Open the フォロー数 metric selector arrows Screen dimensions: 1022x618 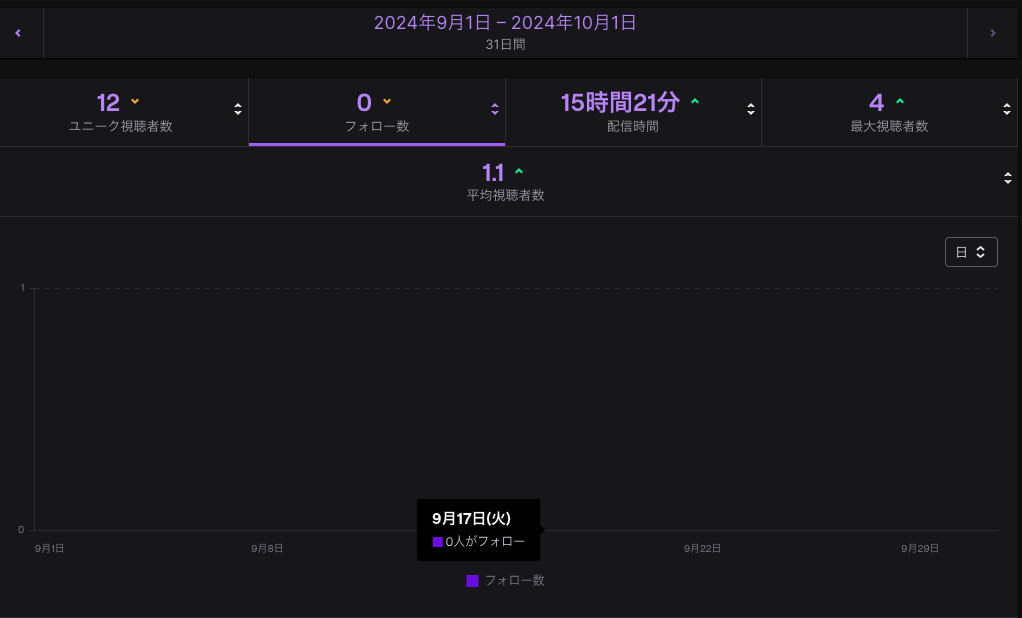pyautogui.click(x=494, y=109)
